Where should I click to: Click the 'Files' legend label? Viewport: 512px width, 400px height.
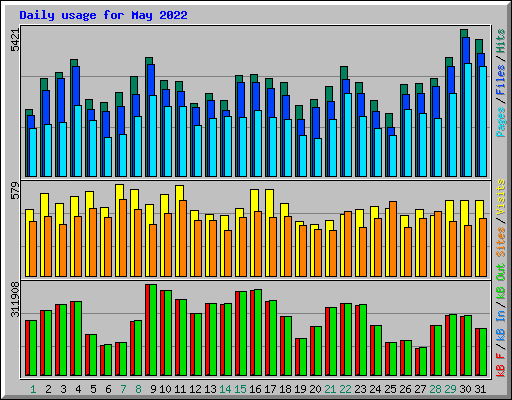point(501,80)
